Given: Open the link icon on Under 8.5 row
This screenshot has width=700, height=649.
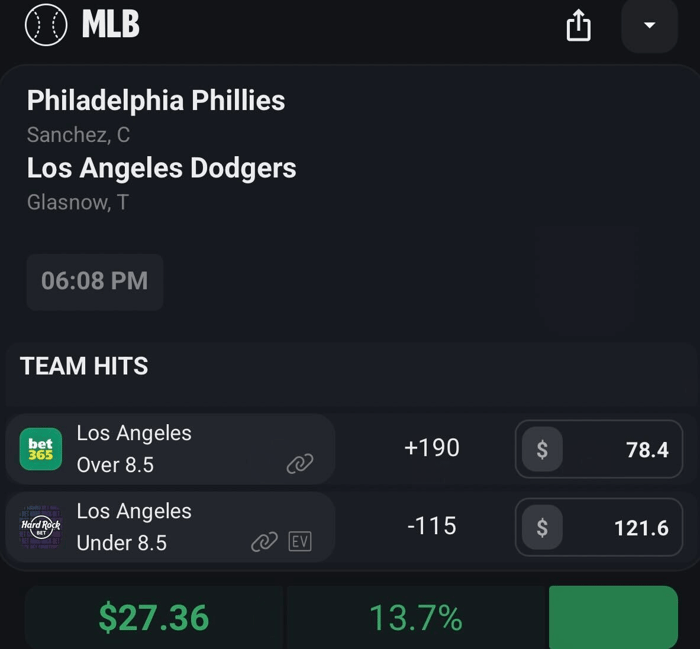Looking at the screenshot, I should pos(264,542).
